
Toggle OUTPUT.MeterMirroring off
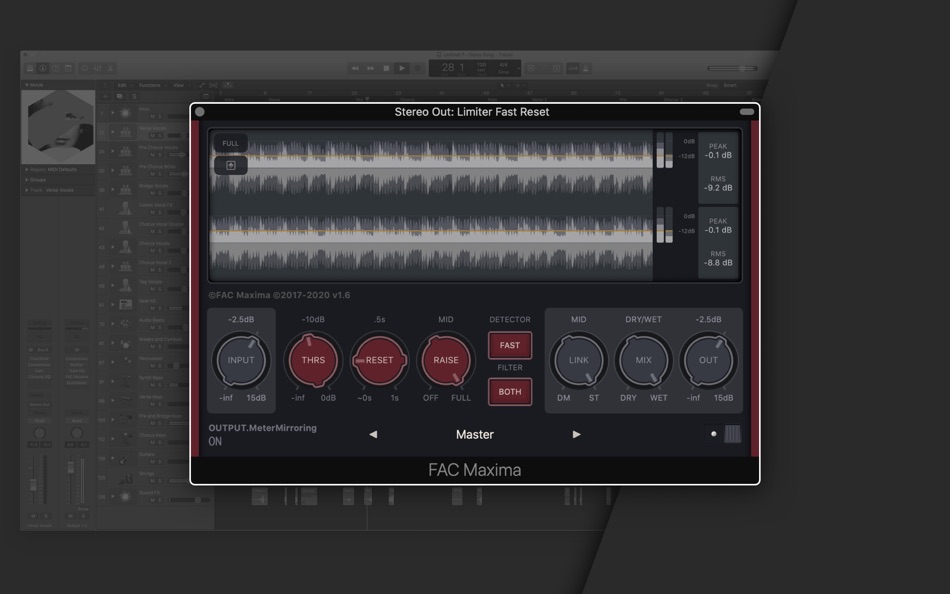[x=214, y=440]
